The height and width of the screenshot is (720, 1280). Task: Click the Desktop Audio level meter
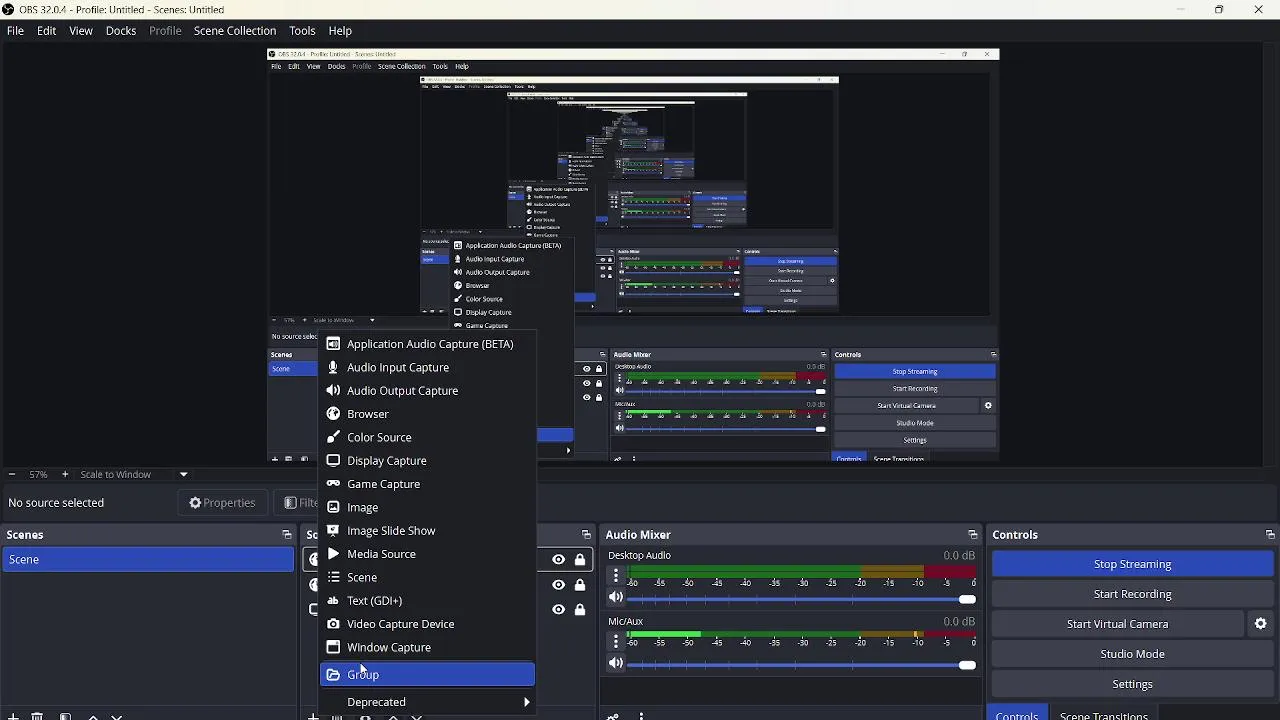pyautogui.click(x=802, y=571)
